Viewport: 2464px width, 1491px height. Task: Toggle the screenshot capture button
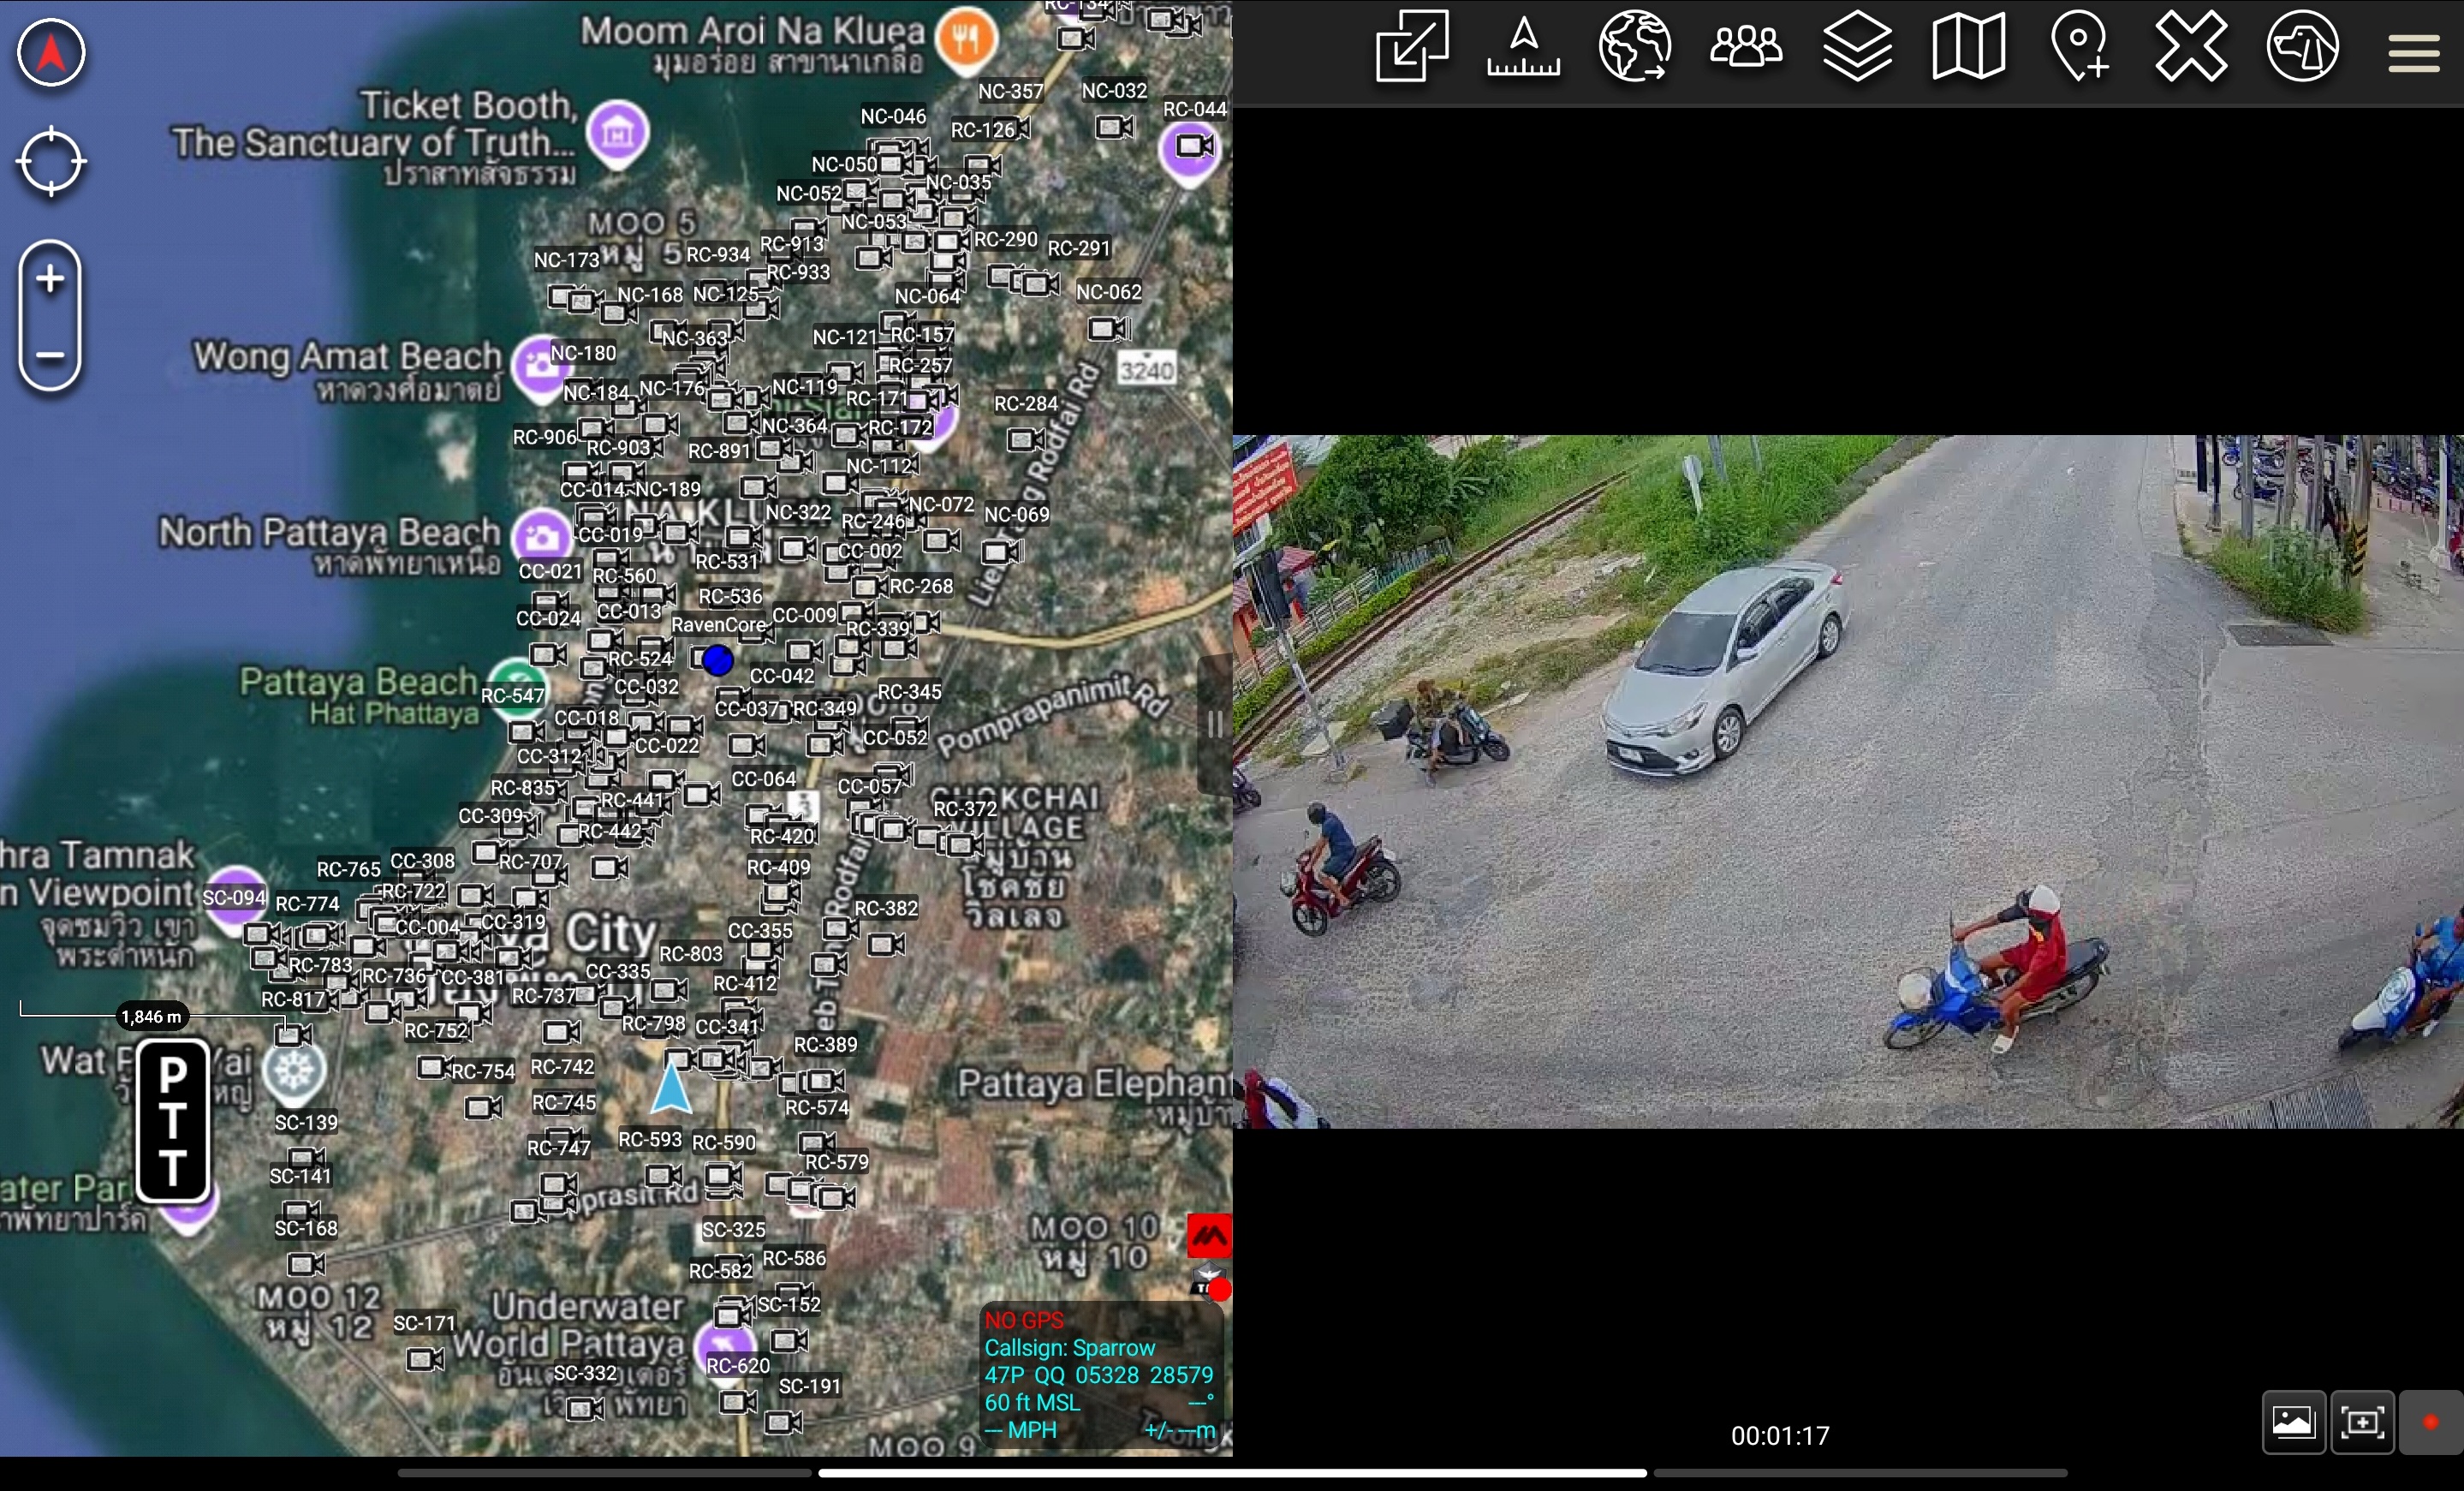2294,1422
